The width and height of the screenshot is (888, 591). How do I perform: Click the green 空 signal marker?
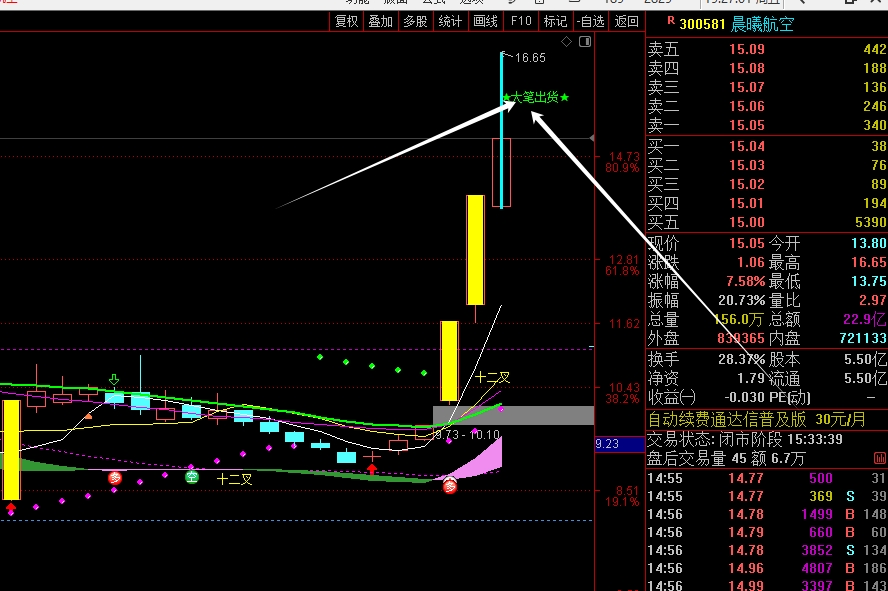192,477
